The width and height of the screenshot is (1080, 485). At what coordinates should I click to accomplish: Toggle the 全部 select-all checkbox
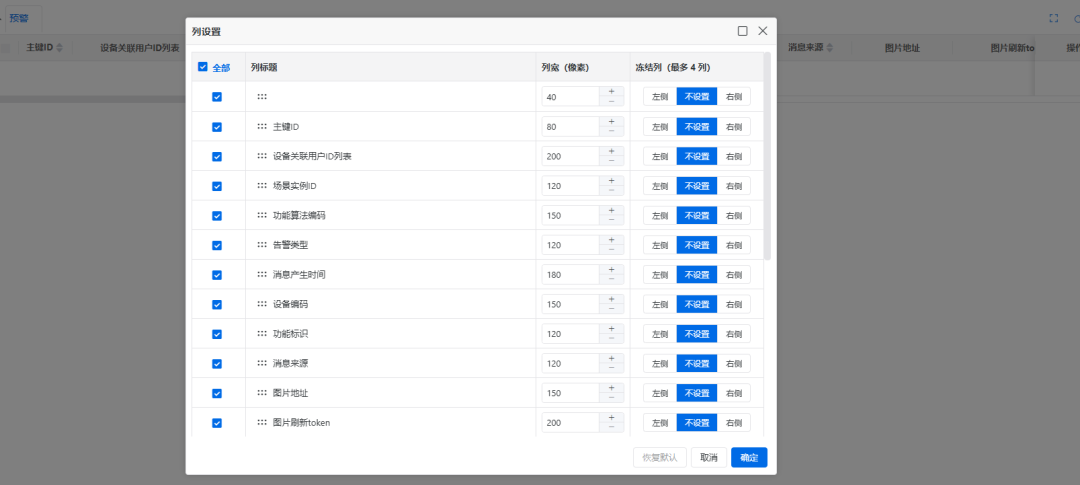point(202,68)
